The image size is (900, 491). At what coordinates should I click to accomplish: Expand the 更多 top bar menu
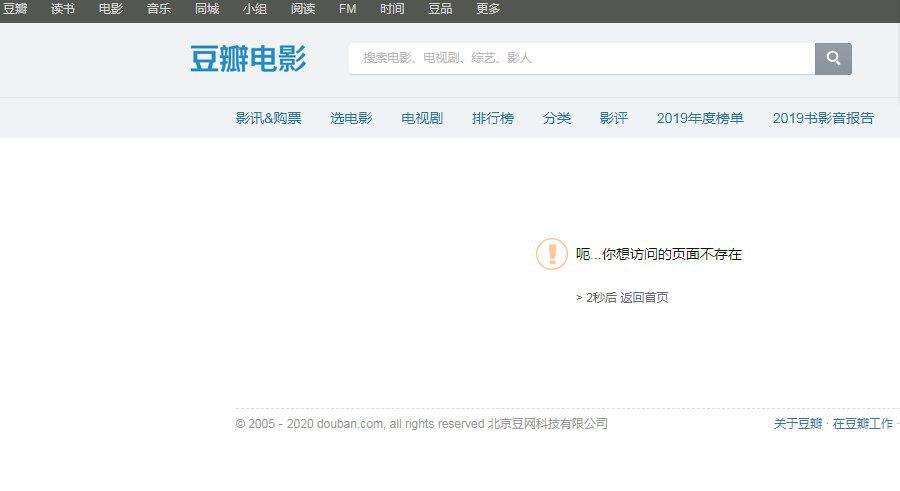click(x=488, y=9)
